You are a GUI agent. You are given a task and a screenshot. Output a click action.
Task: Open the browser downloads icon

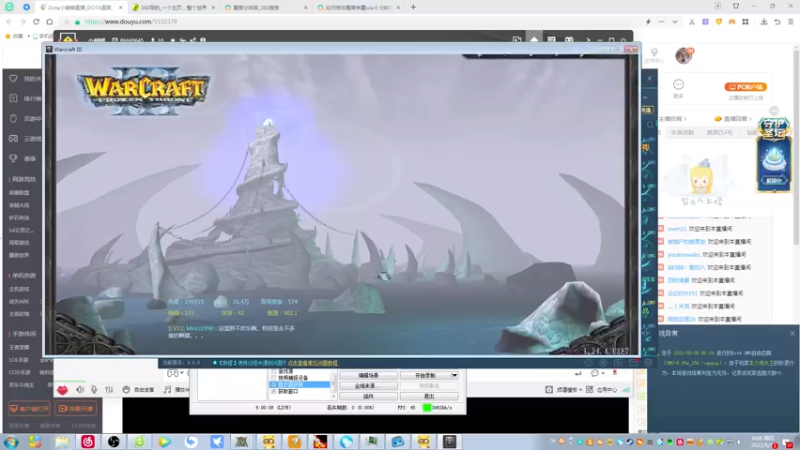[x=764, y=22]
